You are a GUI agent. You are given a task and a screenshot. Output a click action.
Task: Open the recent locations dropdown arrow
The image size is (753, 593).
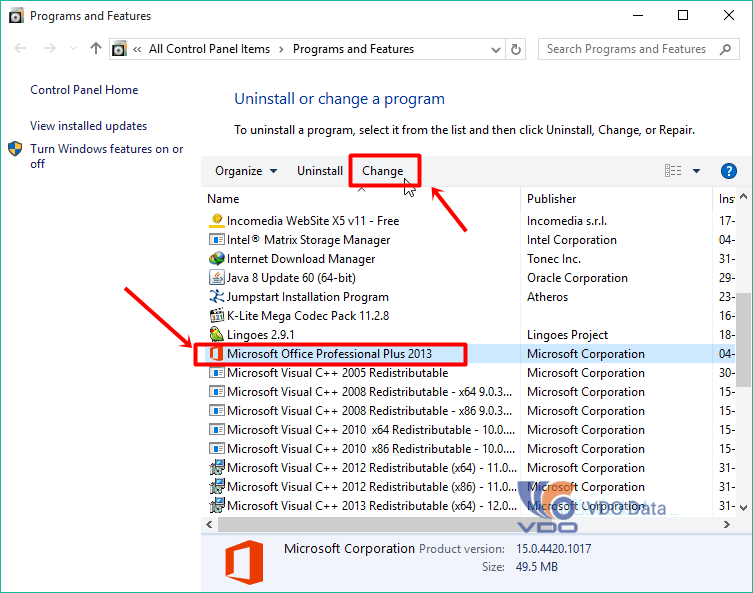(73, 49)
